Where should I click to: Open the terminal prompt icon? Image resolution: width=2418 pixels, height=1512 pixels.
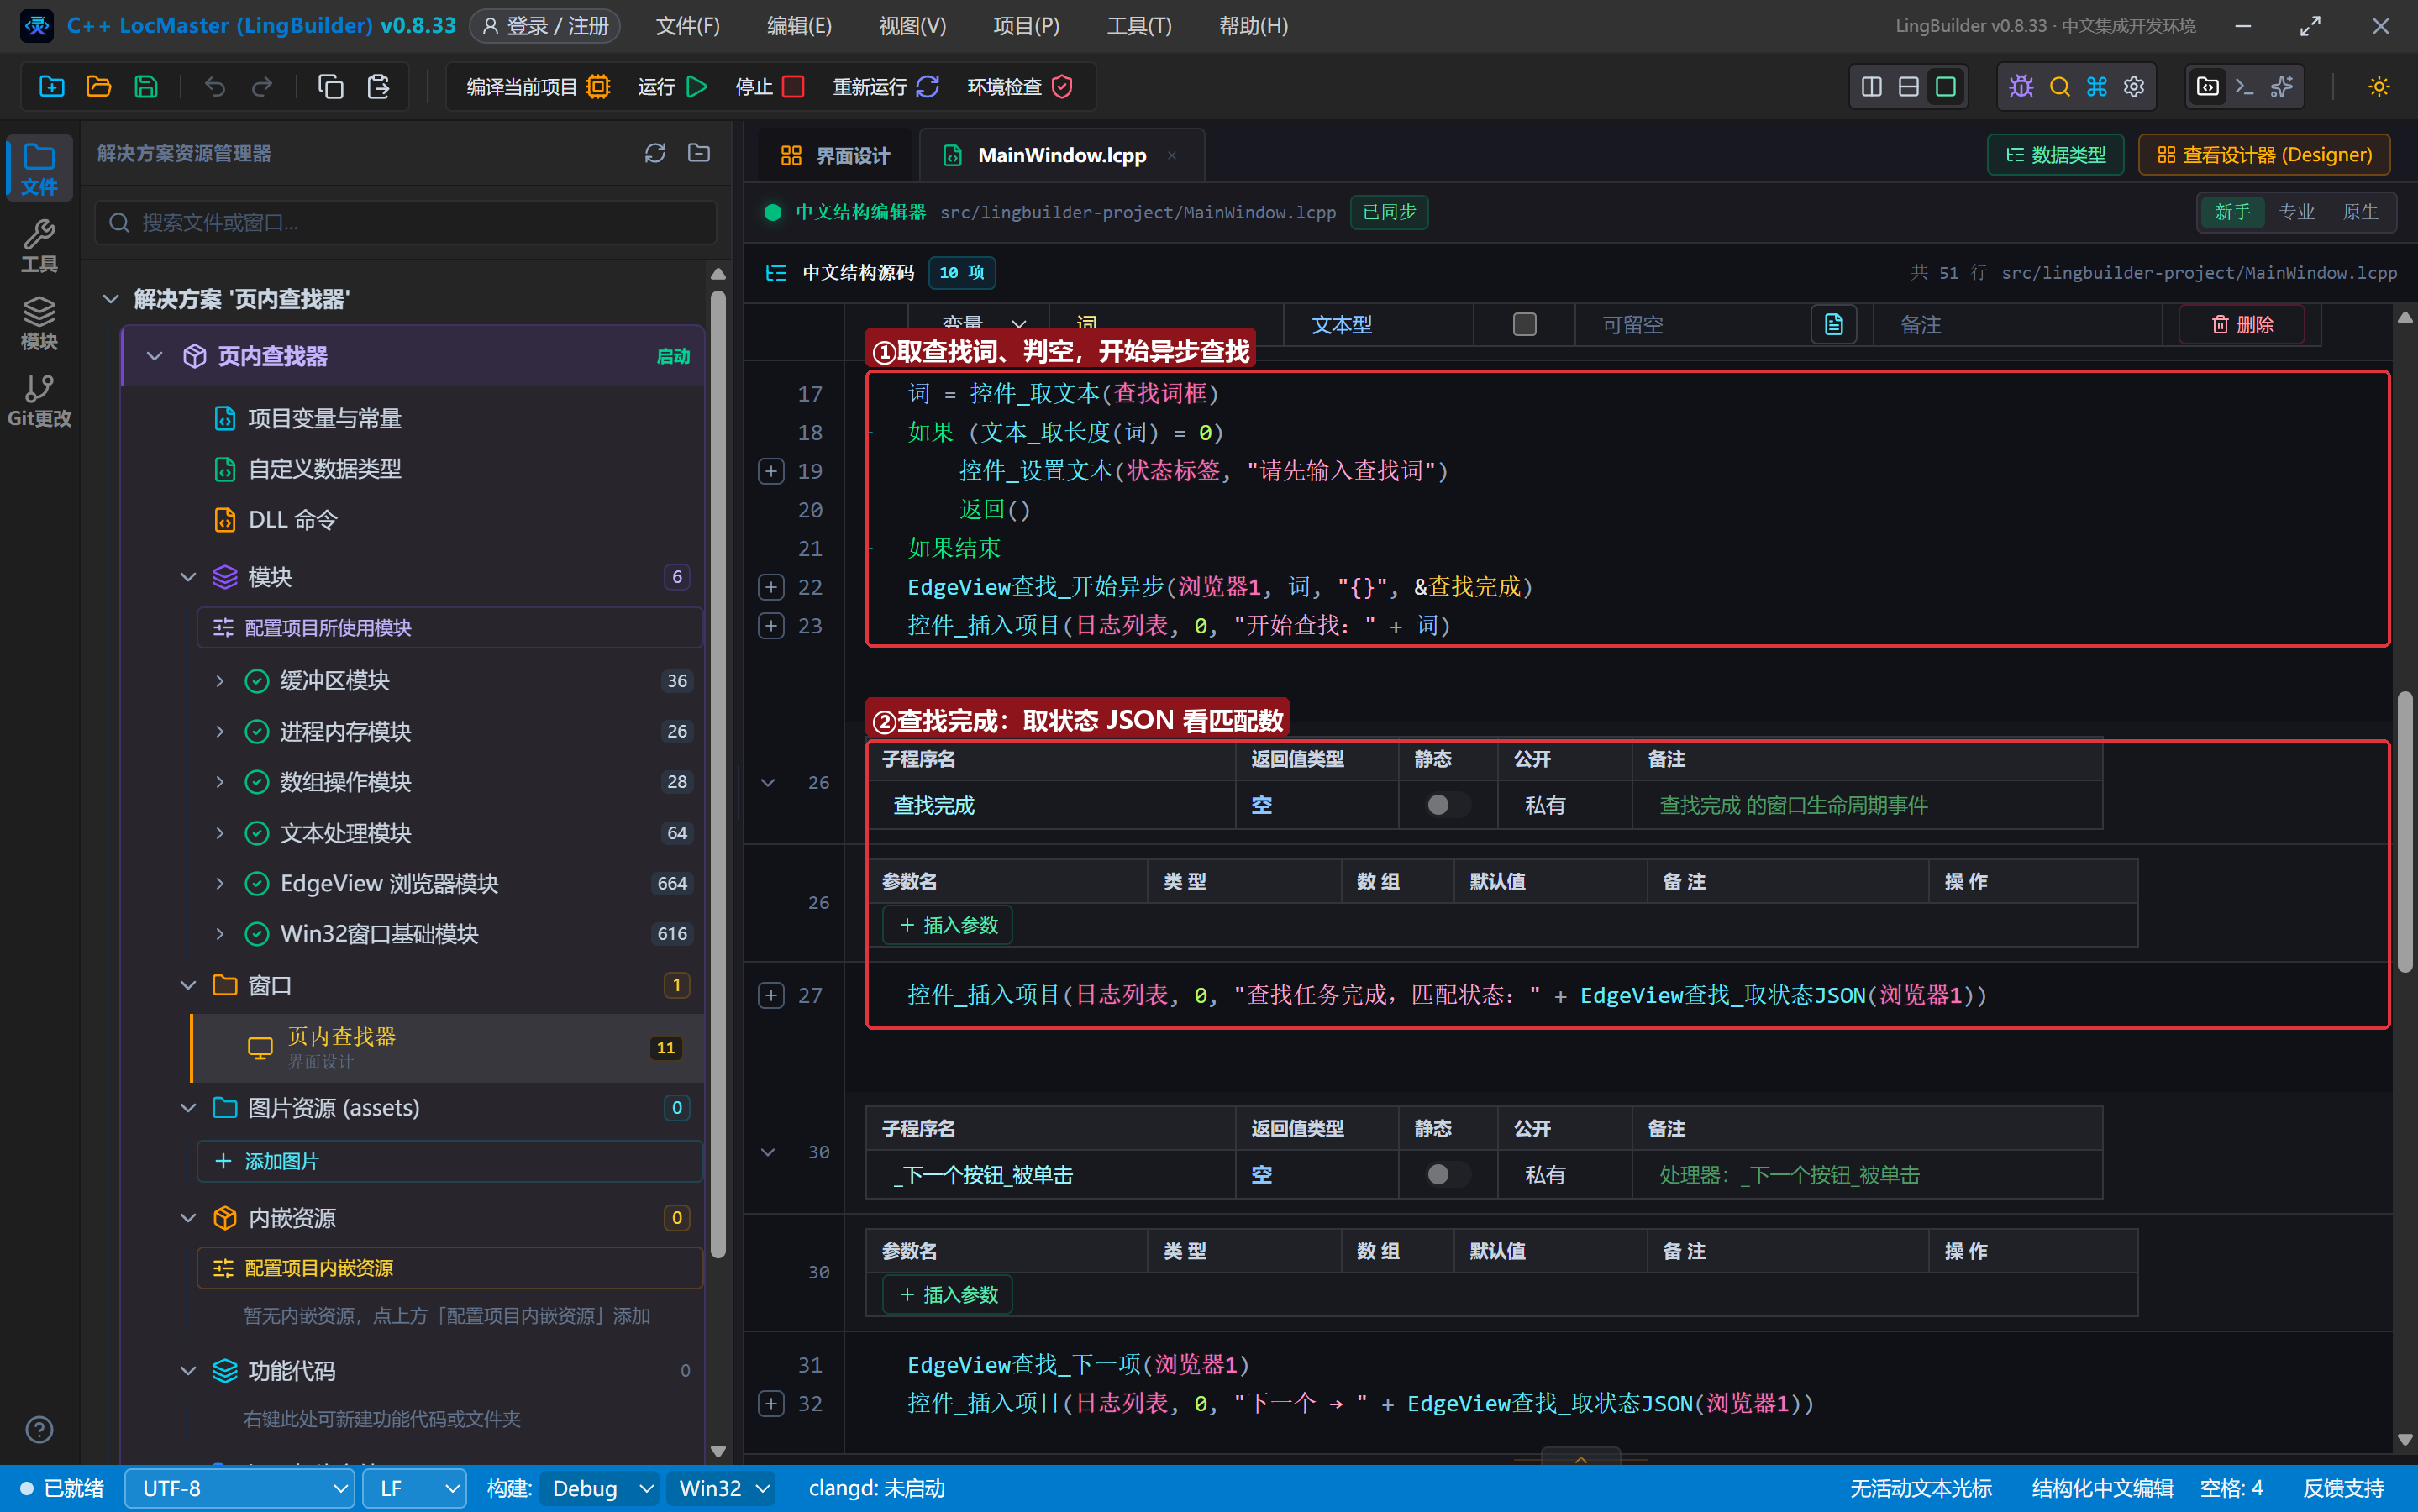(x=2244, y=87)
